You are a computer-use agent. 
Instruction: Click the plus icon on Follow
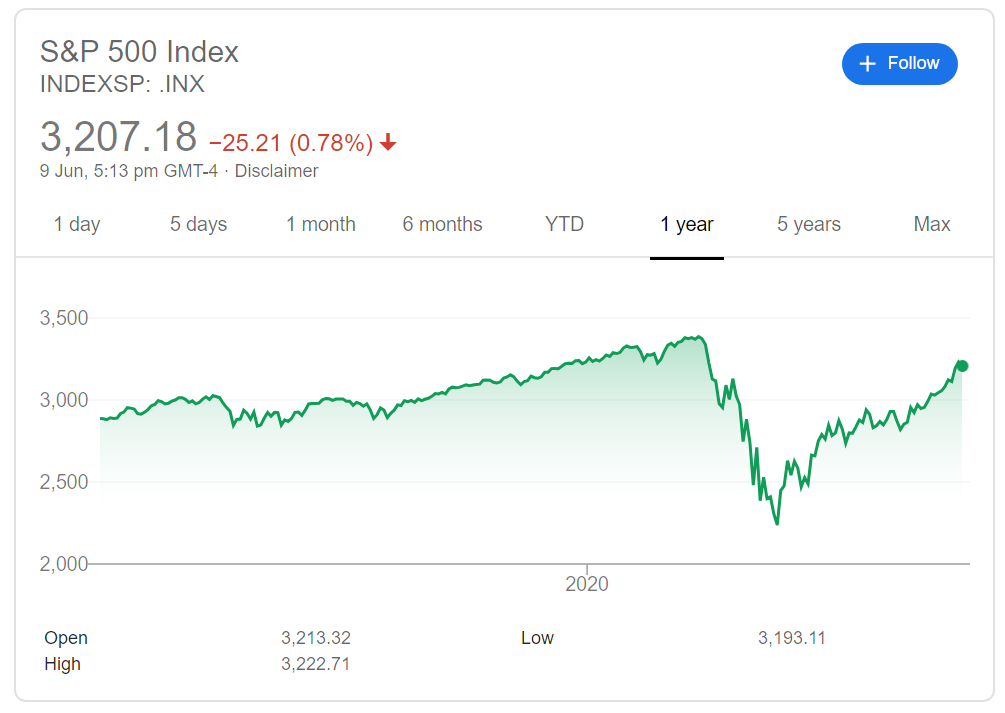(868, 64)
